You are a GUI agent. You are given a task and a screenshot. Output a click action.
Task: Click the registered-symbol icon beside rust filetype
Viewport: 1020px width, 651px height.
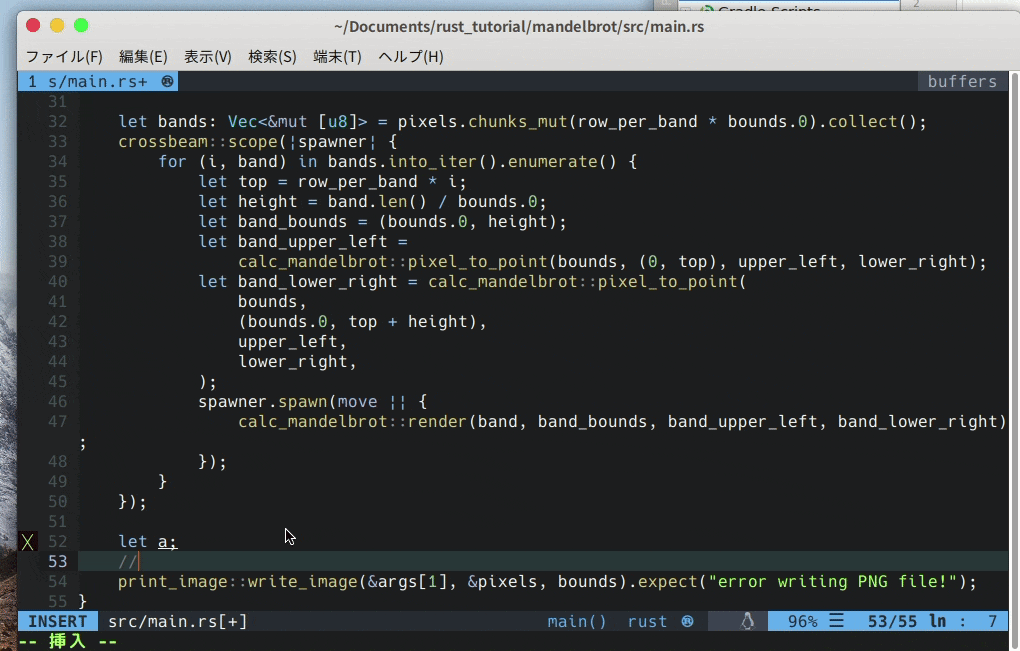point(687,621)
